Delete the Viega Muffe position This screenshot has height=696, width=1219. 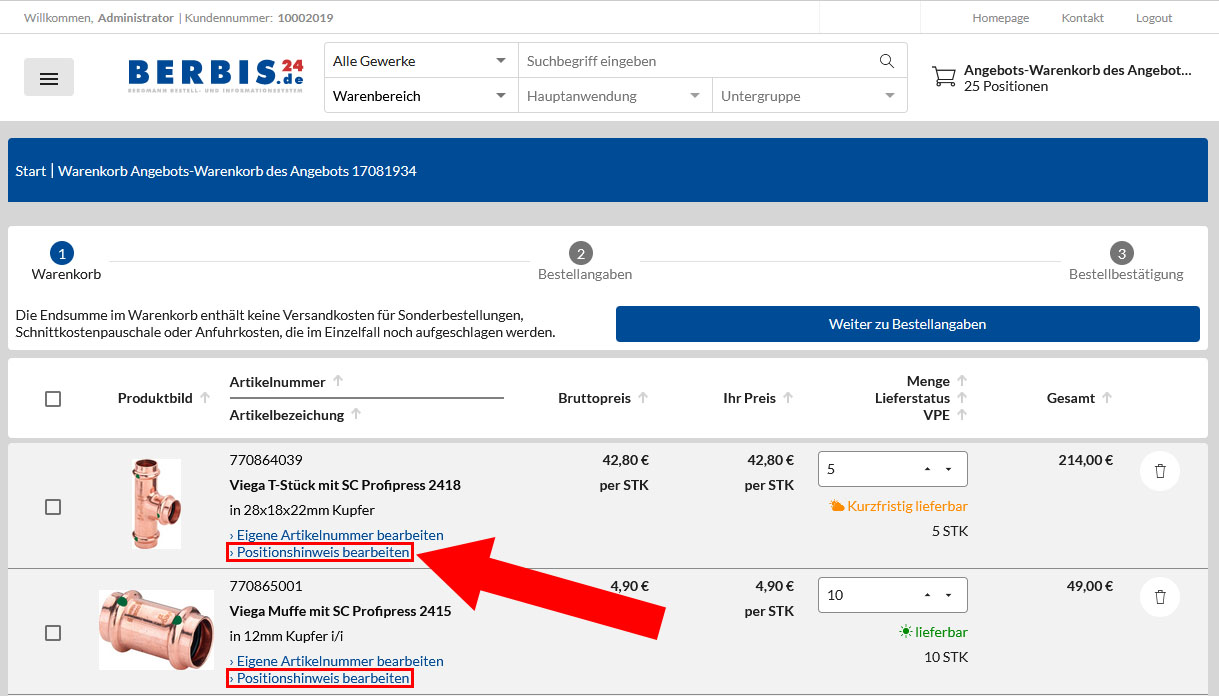(1160, 597)
